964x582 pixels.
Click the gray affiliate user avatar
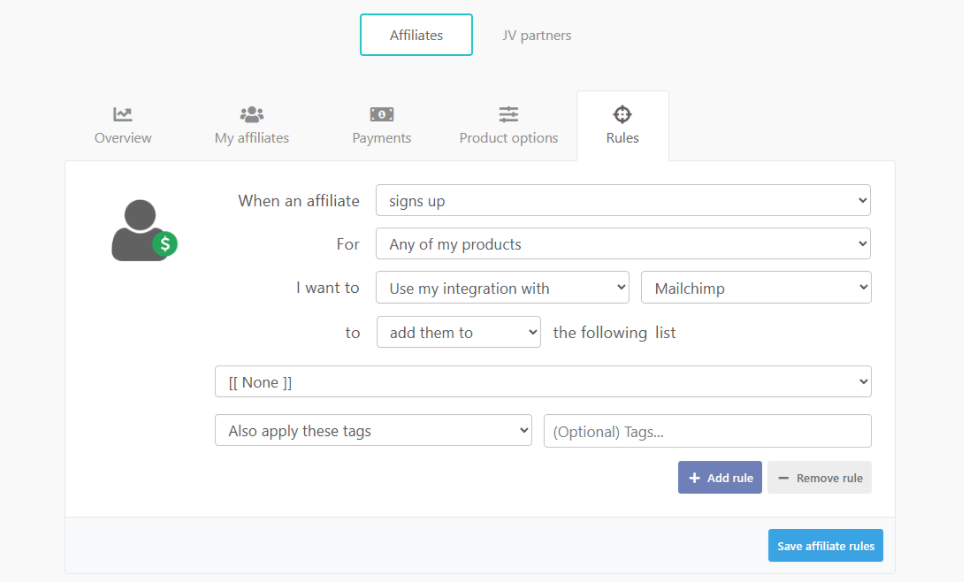coord(138,229)
